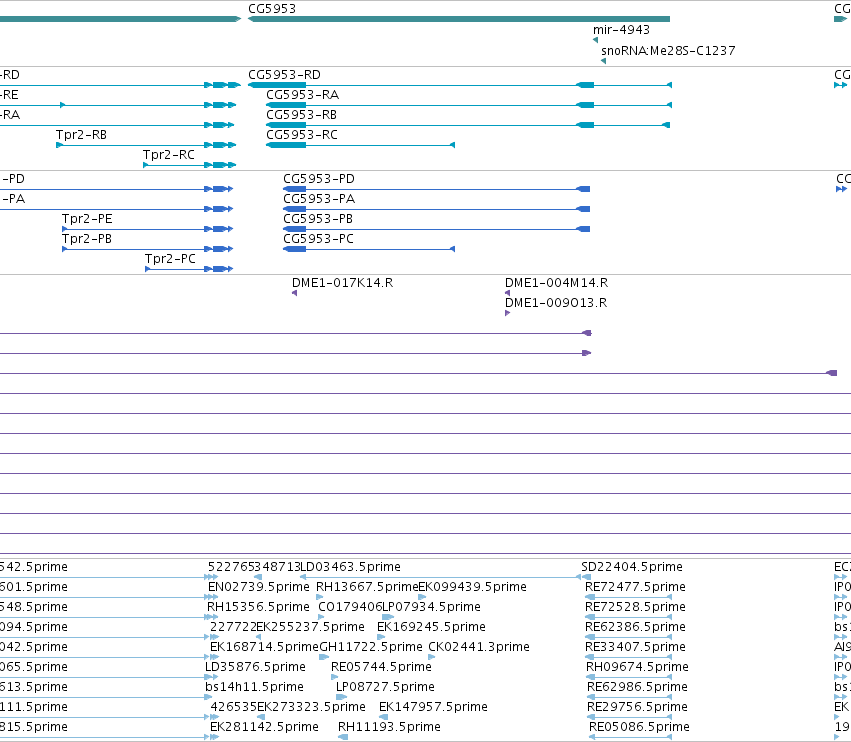Click the Tpr2-PE protein label

click(87, 219)
